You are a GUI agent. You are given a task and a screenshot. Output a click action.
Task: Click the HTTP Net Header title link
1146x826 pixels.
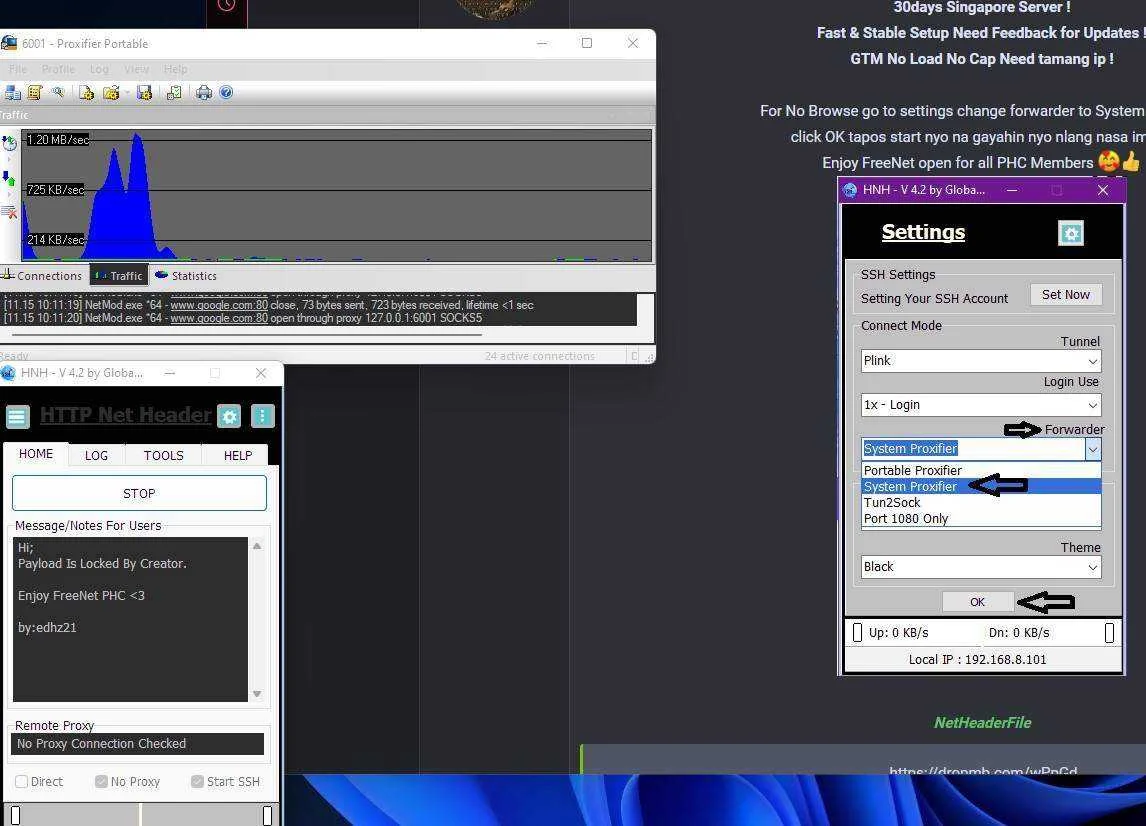coord(126,415)
